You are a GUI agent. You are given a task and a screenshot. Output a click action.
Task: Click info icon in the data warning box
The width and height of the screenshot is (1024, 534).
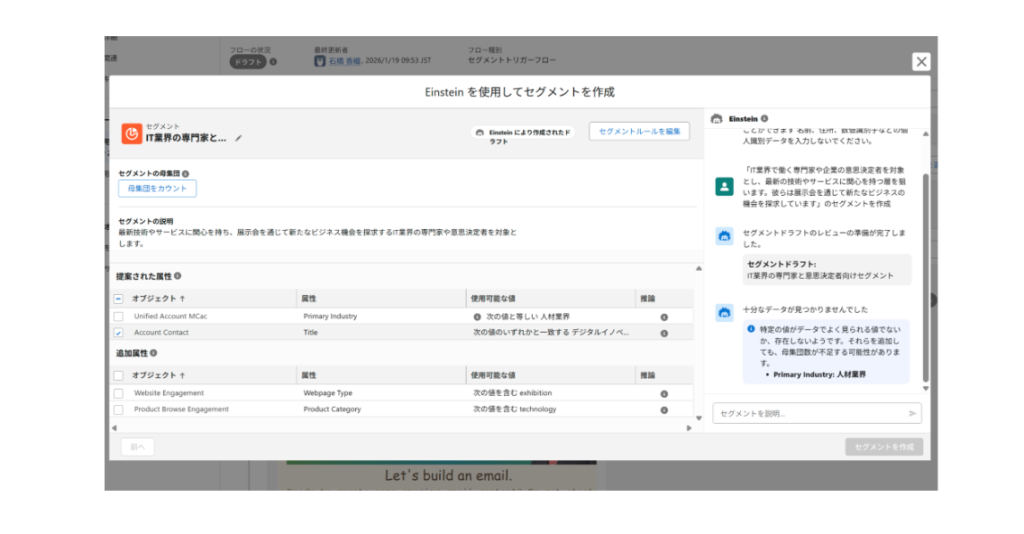pos(751,329)
